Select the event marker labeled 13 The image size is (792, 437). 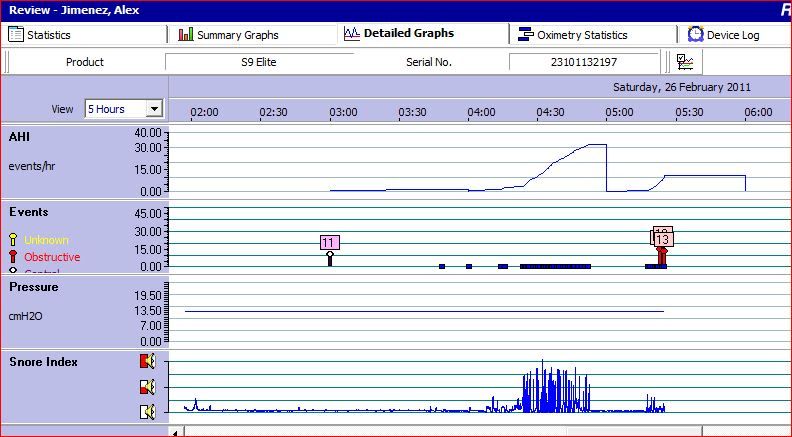click(x=663, y=239)
